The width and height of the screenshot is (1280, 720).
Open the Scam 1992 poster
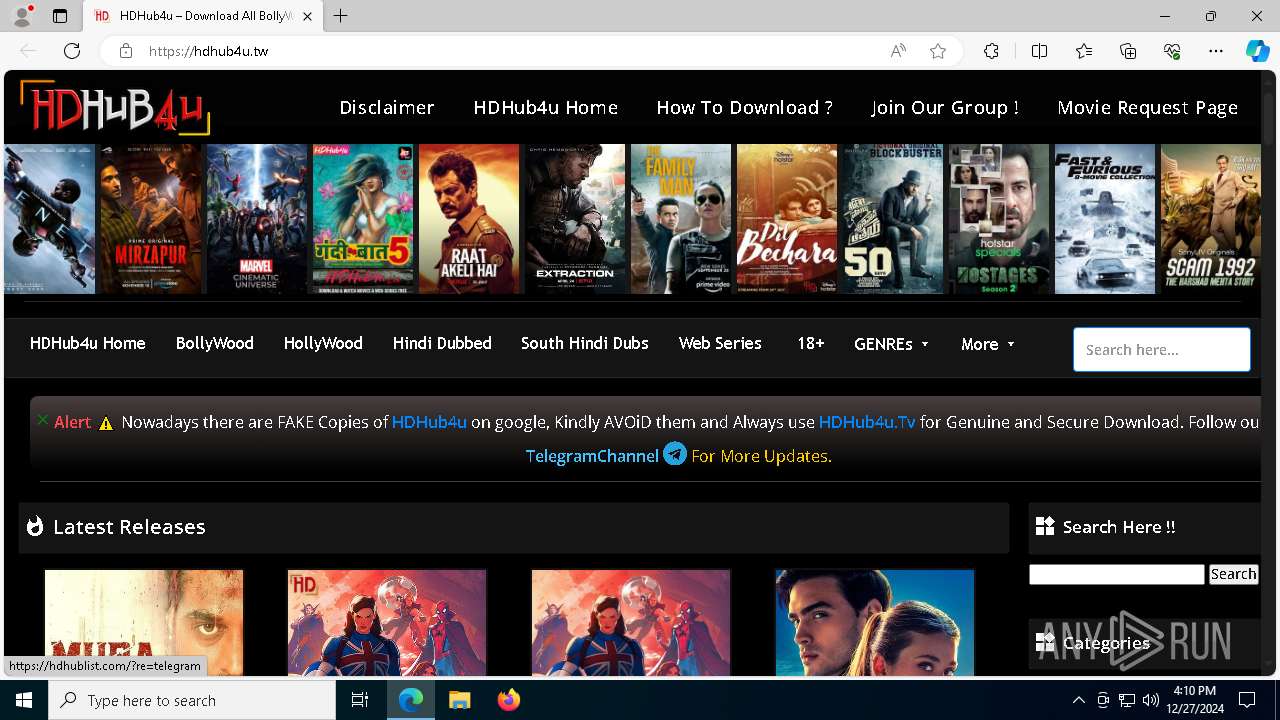(x=1211, y=219)
